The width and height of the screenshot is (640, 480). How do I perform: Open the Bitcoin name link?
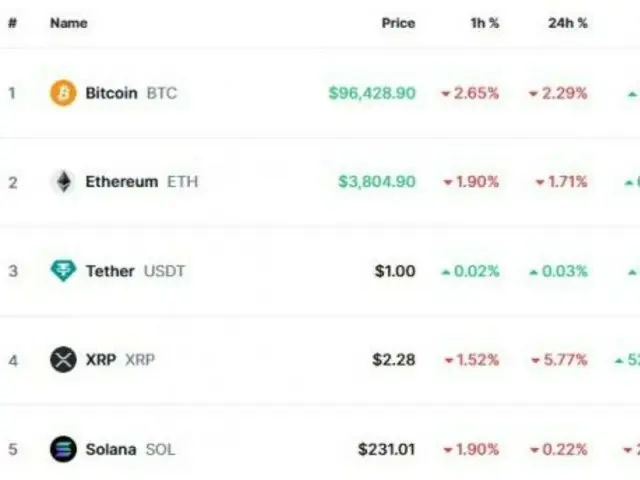click(111, 94)
